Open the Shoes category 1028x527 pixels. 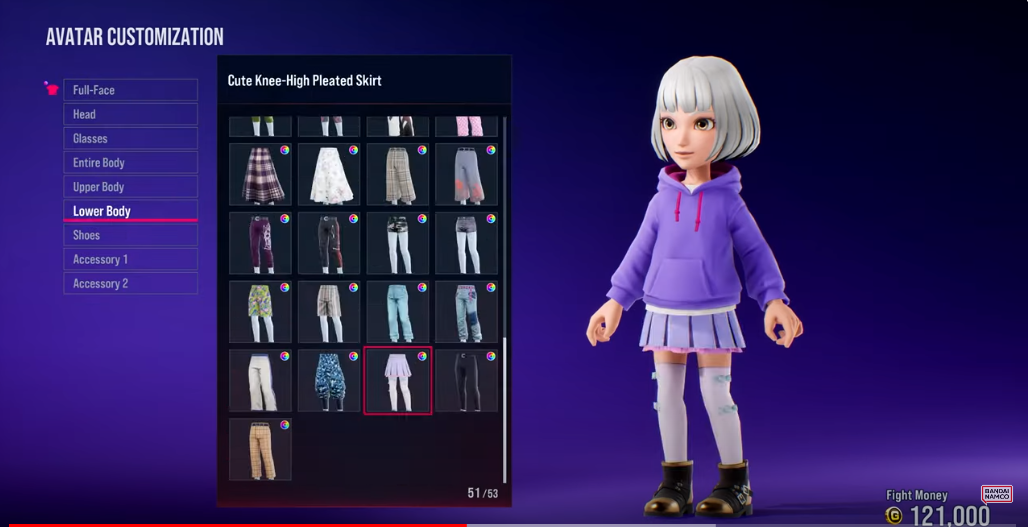130,235
